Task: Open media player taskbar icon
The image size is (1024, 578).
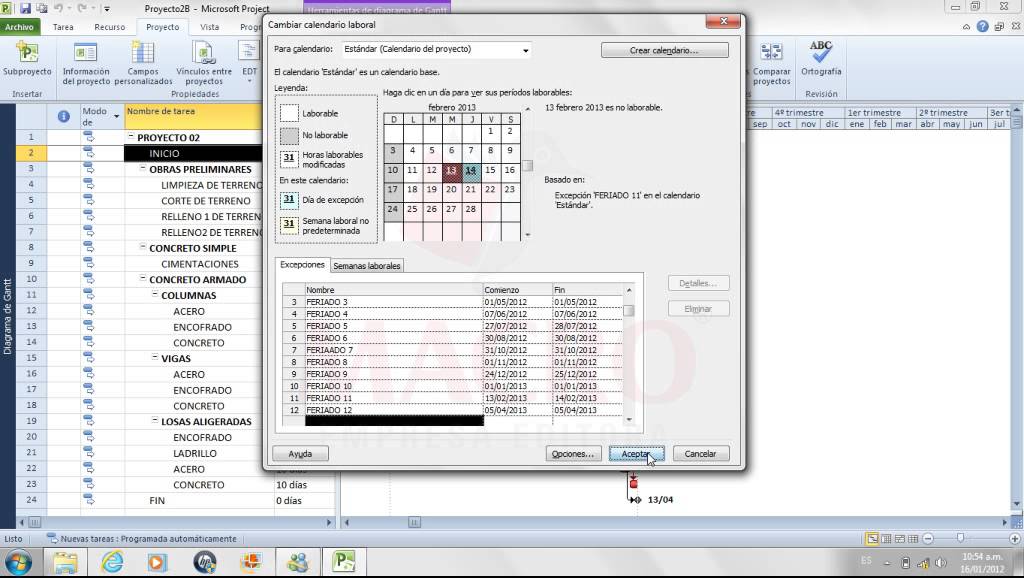Action: (157, 562)
